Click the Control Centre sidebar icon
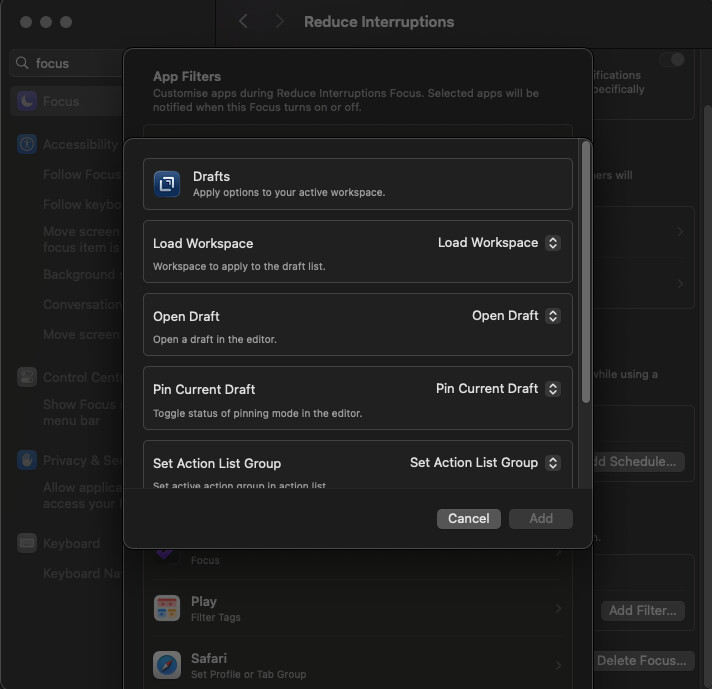 pos(27,378)
